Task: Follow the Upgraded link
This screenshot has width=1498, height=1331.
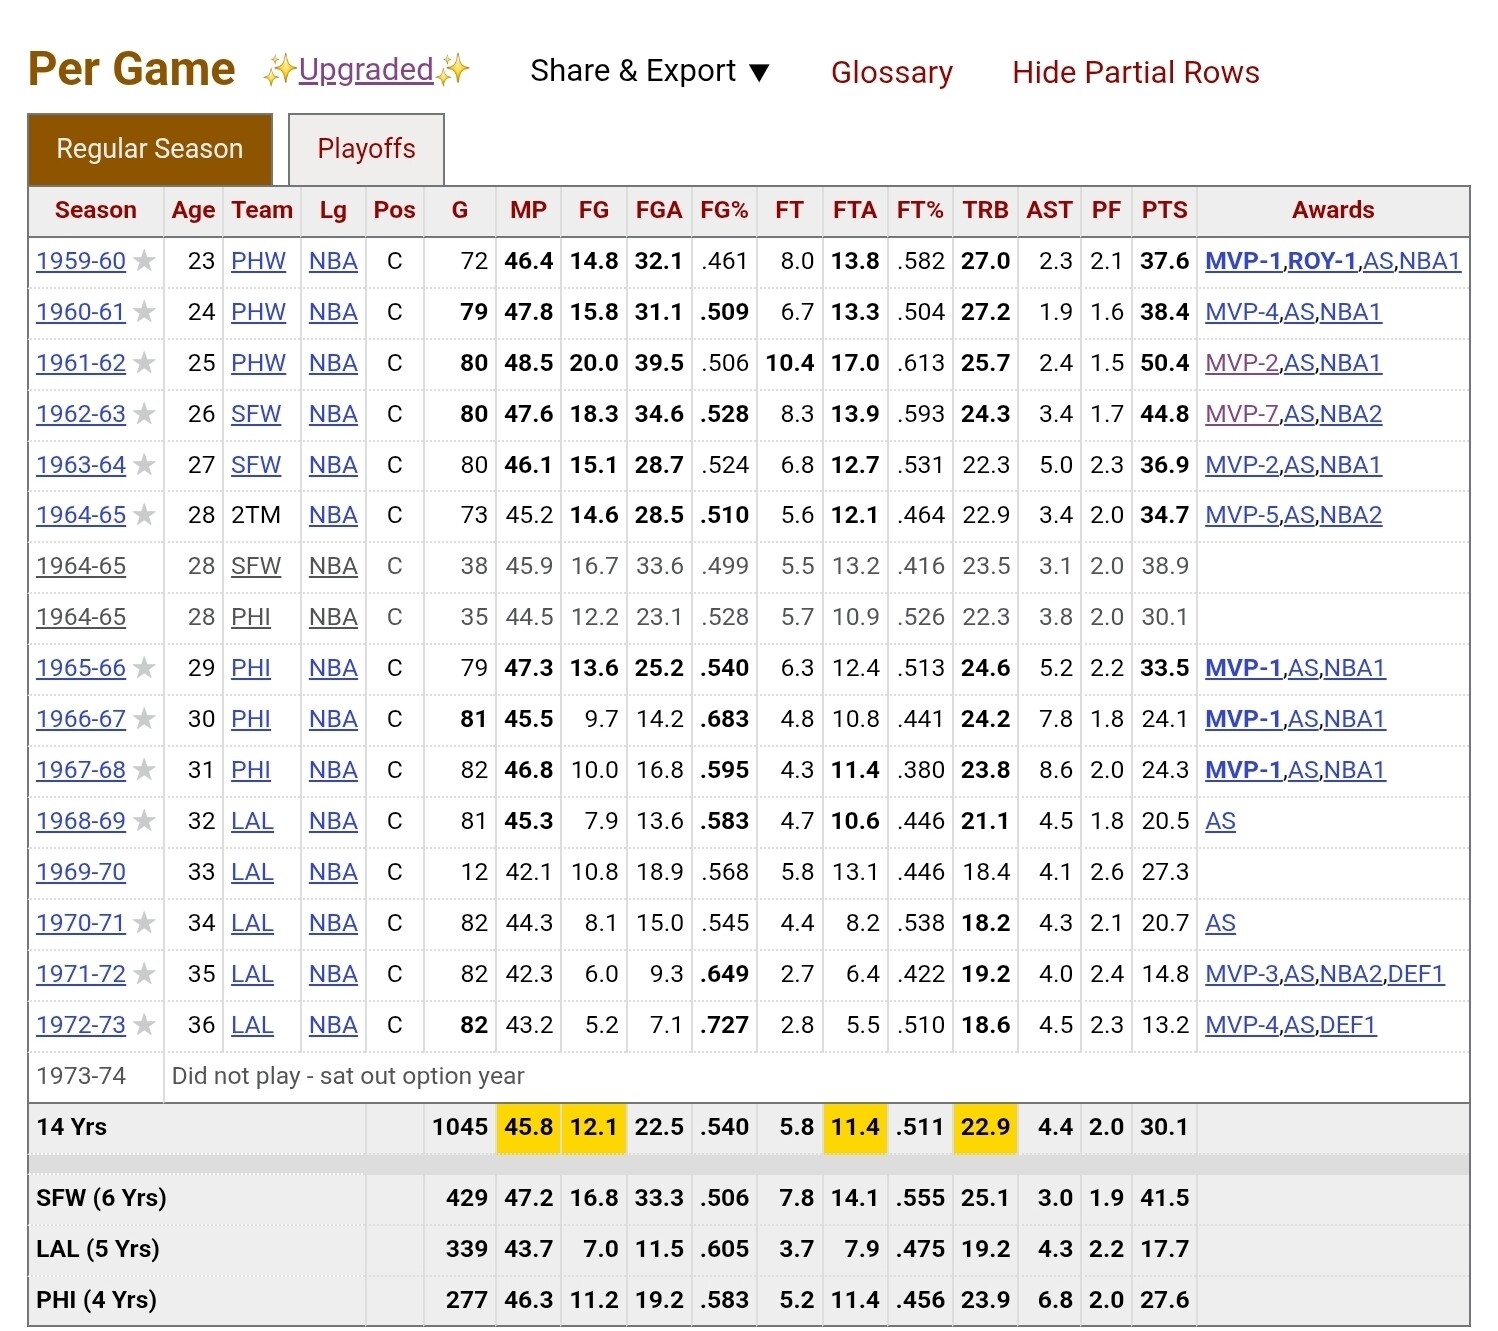Action: click(x=366, y=70)
